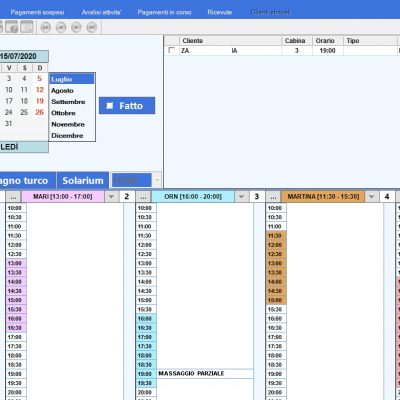Choose Settembre from the month list
Screen dimensions: 400x400
(72, 102)
